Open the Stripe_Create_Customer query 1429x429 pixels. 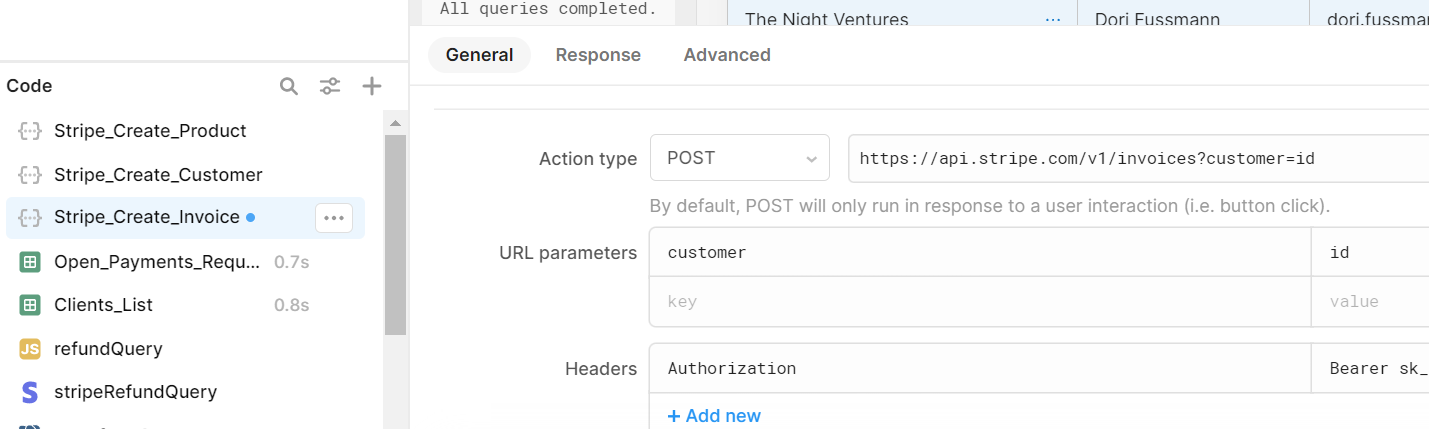[158, 175]
